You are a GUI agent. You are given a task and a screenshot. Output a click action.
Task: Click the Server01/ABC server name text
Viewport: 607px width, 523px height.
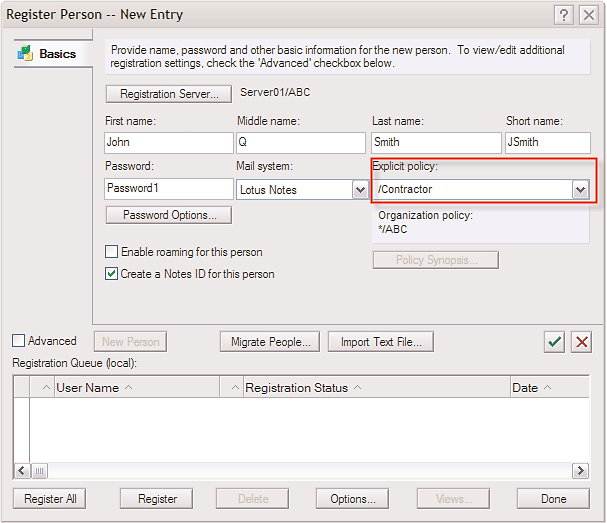pos(275,93)
